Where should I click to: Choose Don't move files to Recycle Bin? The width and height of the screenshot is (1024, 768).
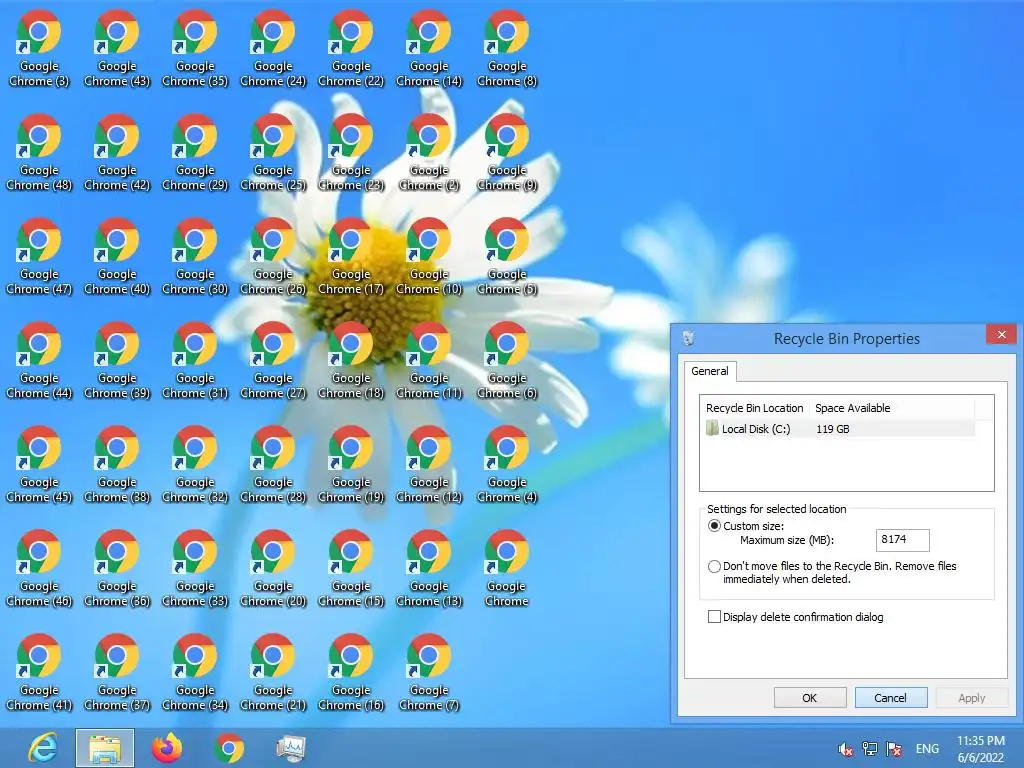pyautogui.click(x=714, y=566)
